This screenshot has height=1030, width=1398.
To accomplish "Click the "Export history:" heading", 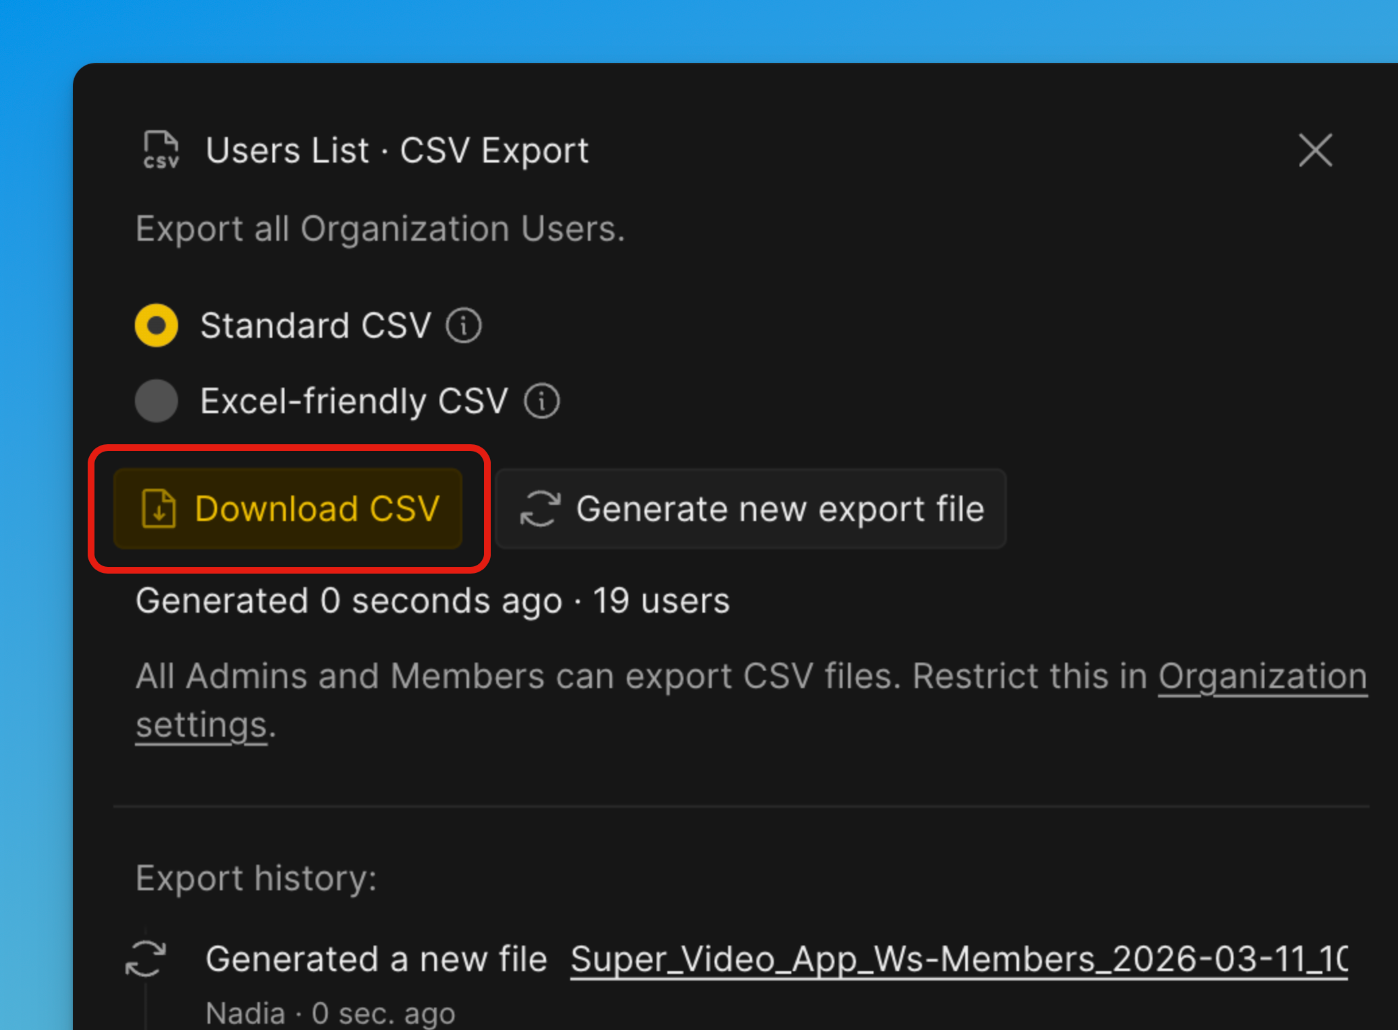I will [x=256, y=878].
